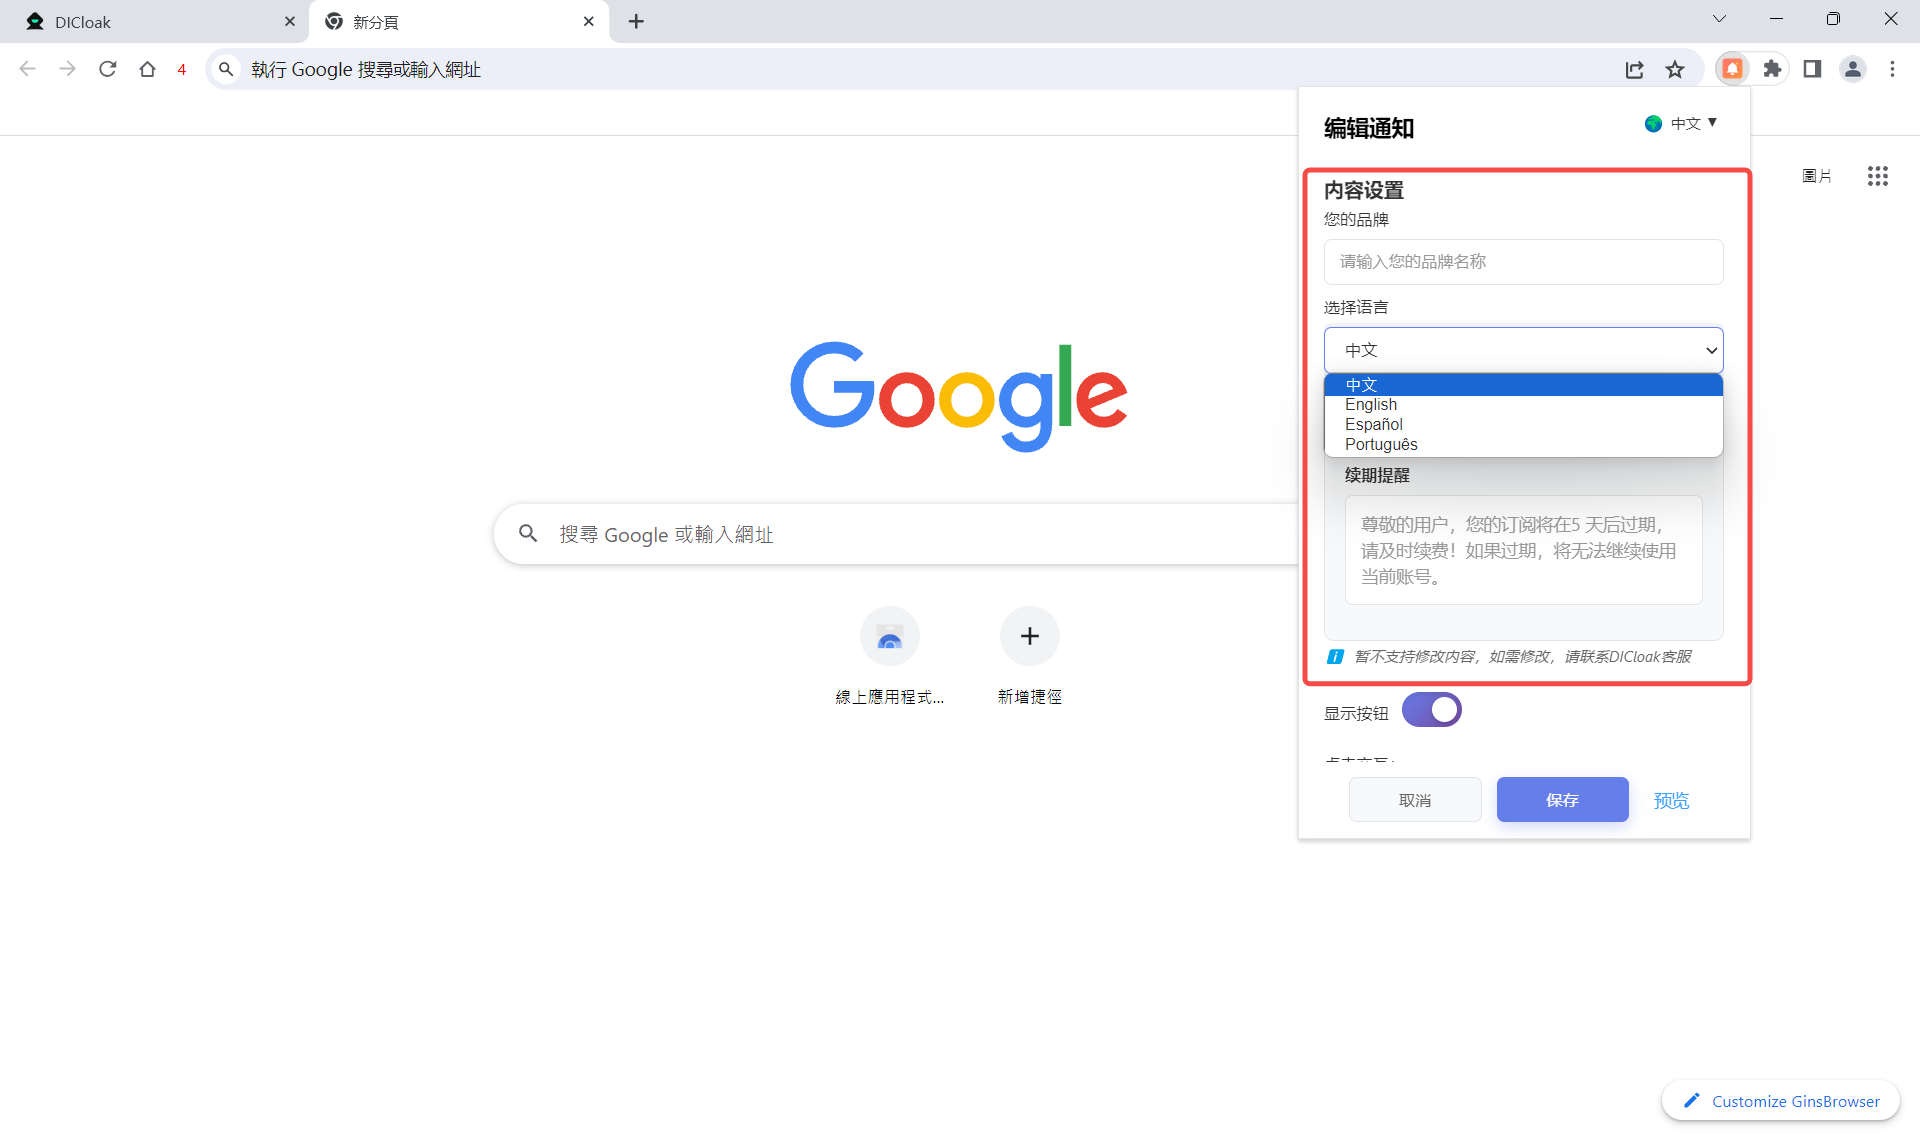Open the Google apps grid icon
The width and height of the screenshot is (1920, 1140).
click(x=1877, y=176)
